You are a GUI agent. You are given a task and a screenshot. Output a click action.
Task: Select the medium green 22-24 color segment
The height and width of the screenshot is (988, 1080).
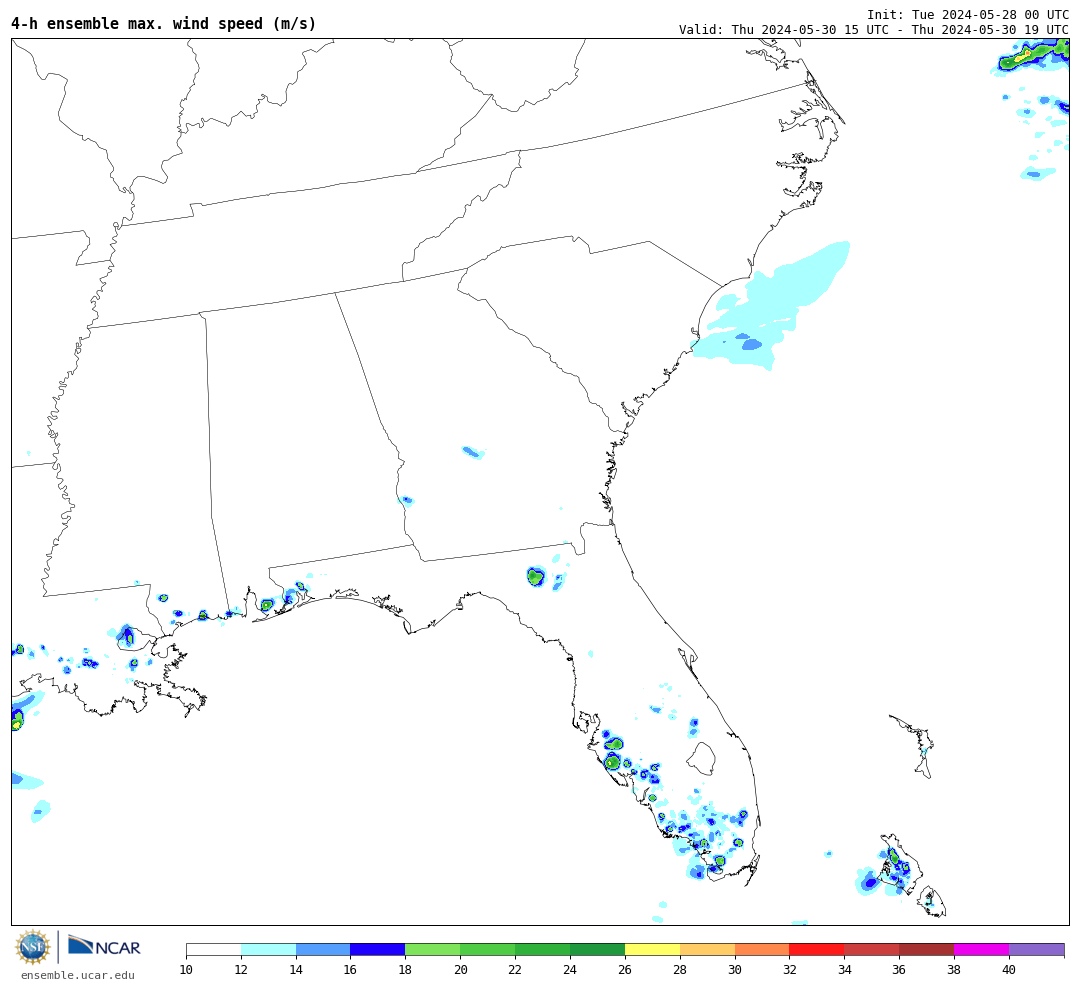[543, 950]
